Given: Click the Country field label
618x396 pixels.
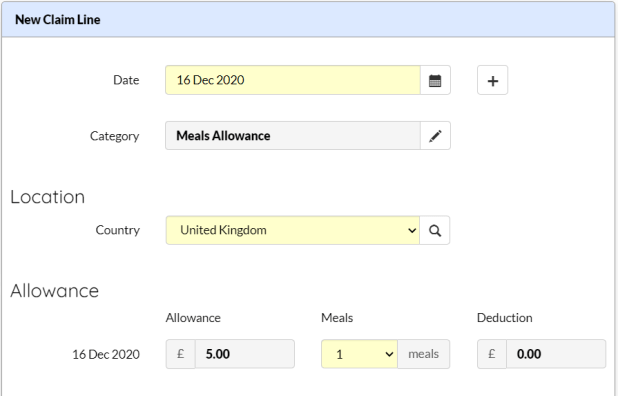Looking at the screenshot, I should 118,230.
